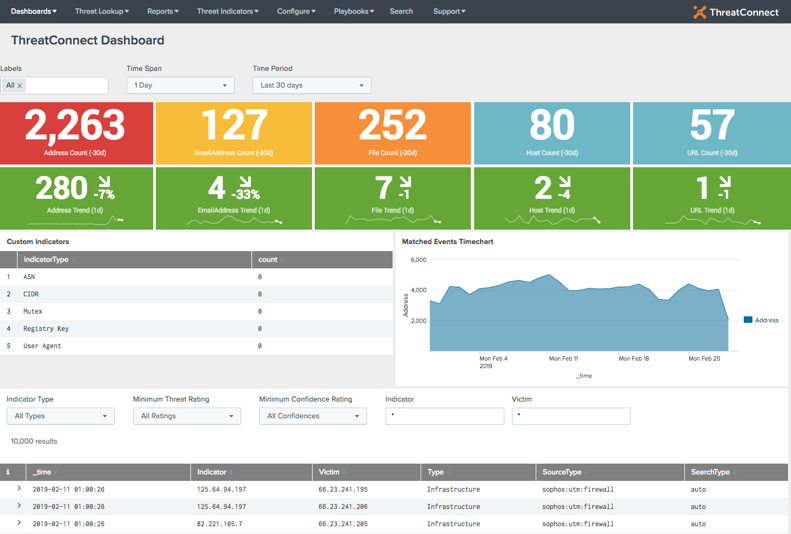Viewport: 791px width, 534px height.
Task: Expand the row with victim 66.23.241.195
Action: point(19,488)
